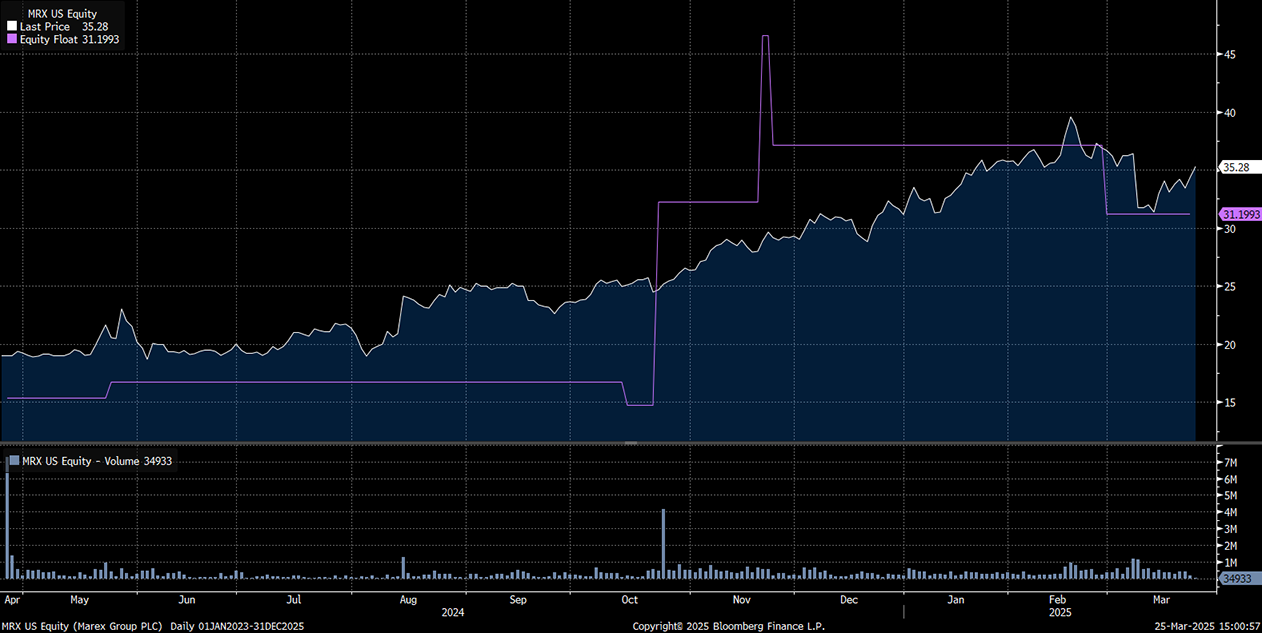Click the price line peak in February

[x=1071, y=118]
